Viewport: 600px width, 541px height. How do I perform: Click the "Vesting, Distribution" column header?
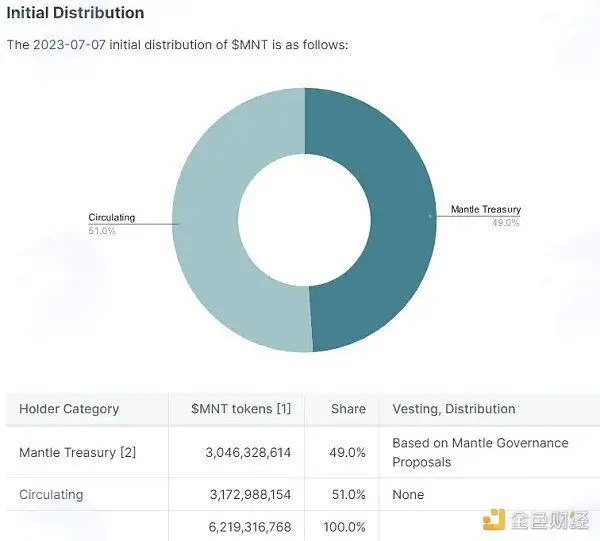(x=454, y=409)
